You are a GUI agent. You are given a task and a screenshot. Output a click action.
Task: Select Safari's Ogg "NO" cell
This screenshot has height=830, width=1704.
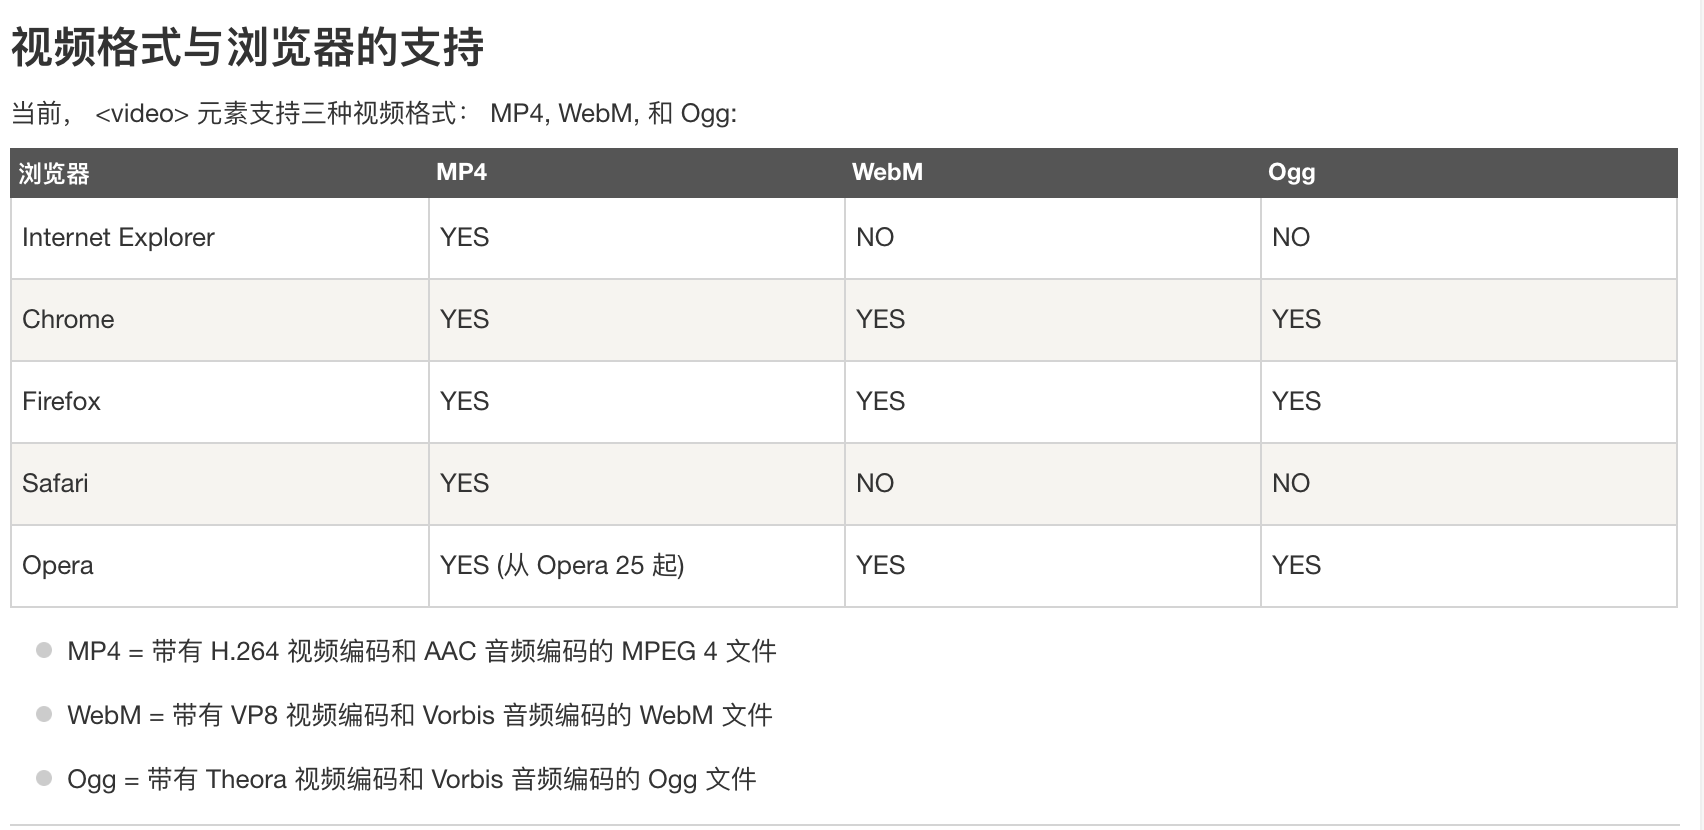pyautogui.click(x=1291, y=483)
